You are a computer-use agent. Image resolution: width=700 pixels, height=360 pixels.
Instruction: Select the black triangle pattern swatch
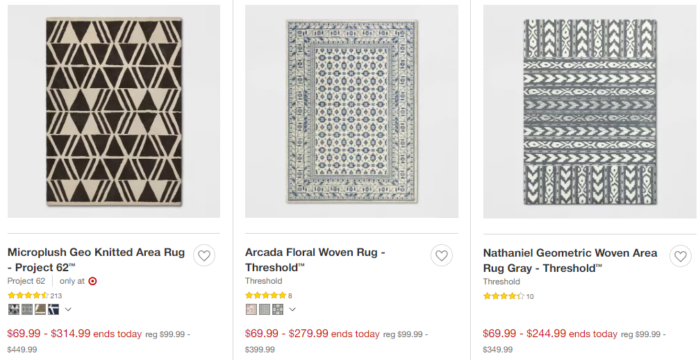pos(13,309)
